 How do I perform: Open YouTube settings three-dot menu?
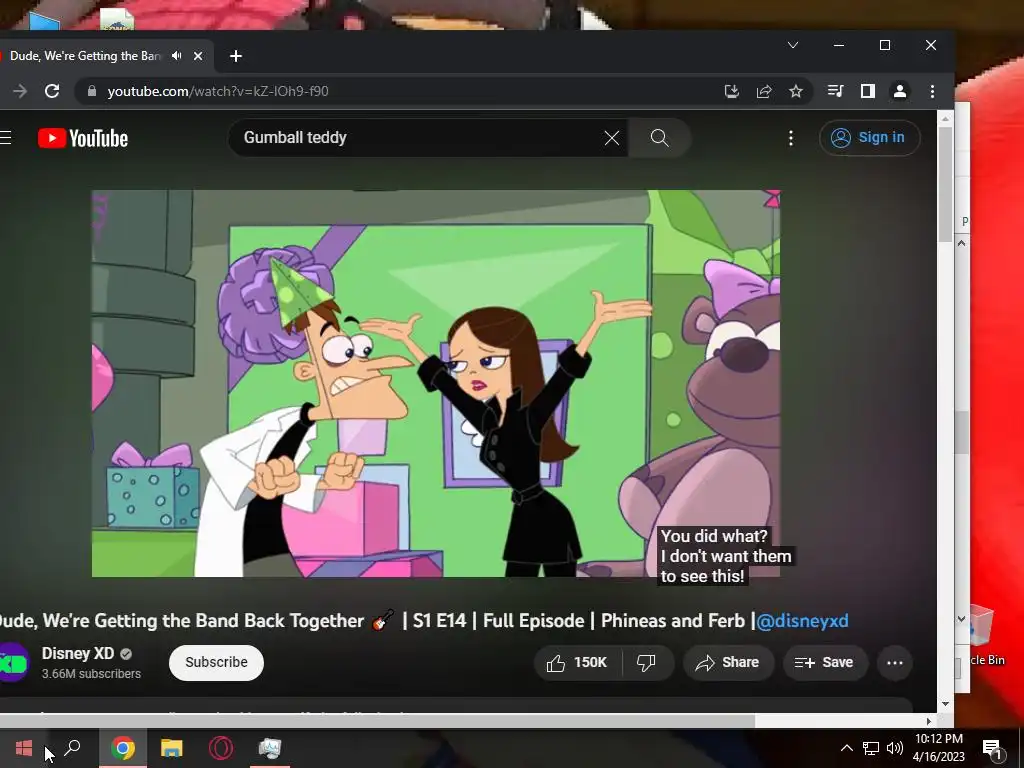coord(791,138)
